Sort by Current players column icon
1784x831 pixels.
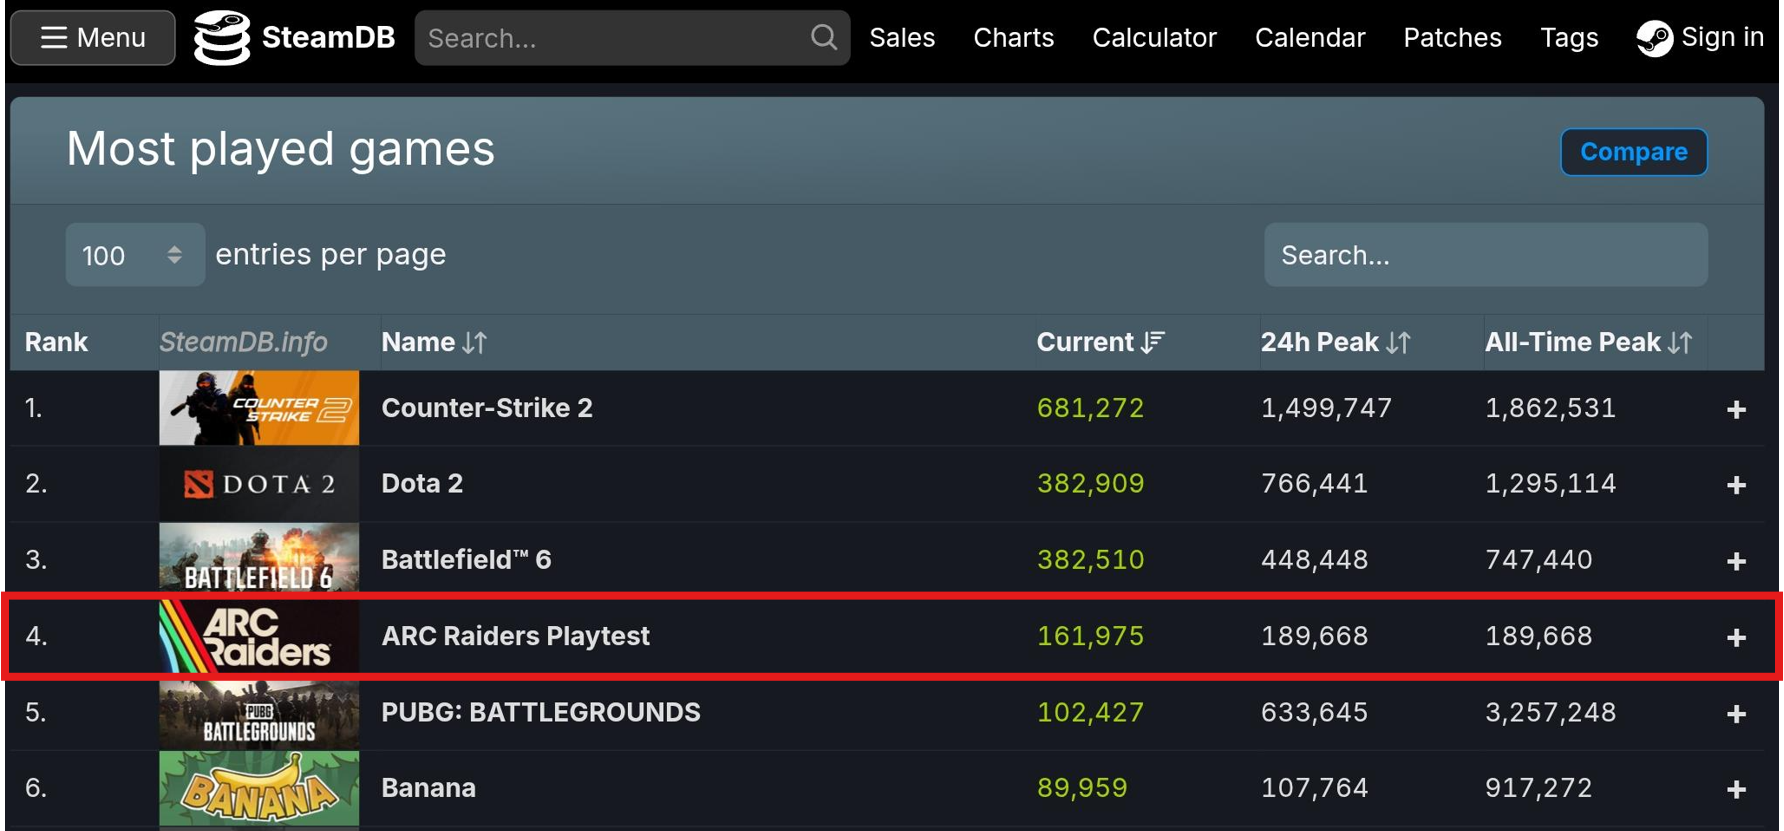(1153, 343)
